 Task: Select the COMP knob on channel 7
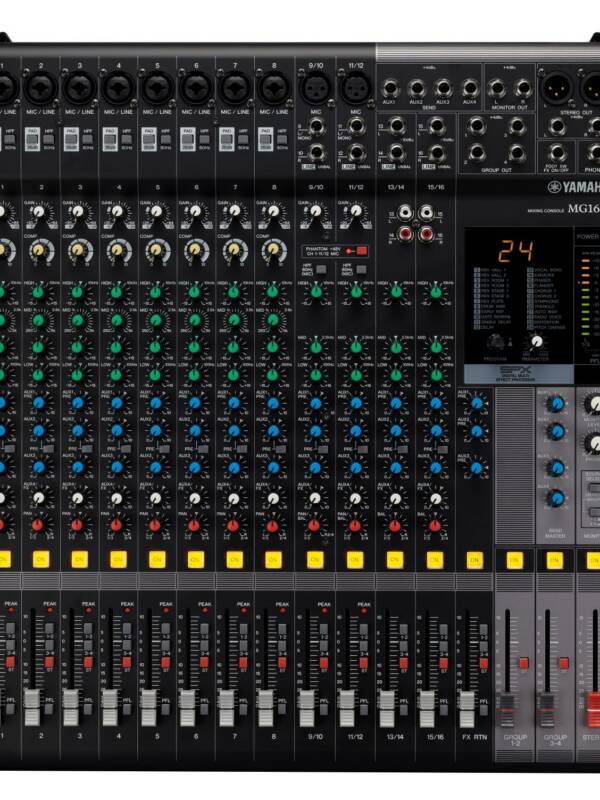(234, 249)
